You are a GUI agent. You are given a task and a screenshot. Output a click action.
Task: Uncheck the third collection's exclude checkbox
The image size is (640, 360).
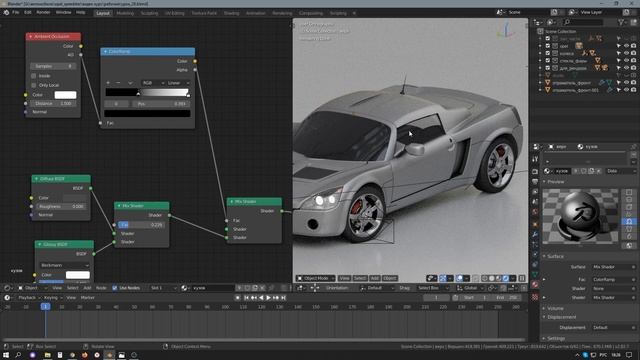pos(548,53)
